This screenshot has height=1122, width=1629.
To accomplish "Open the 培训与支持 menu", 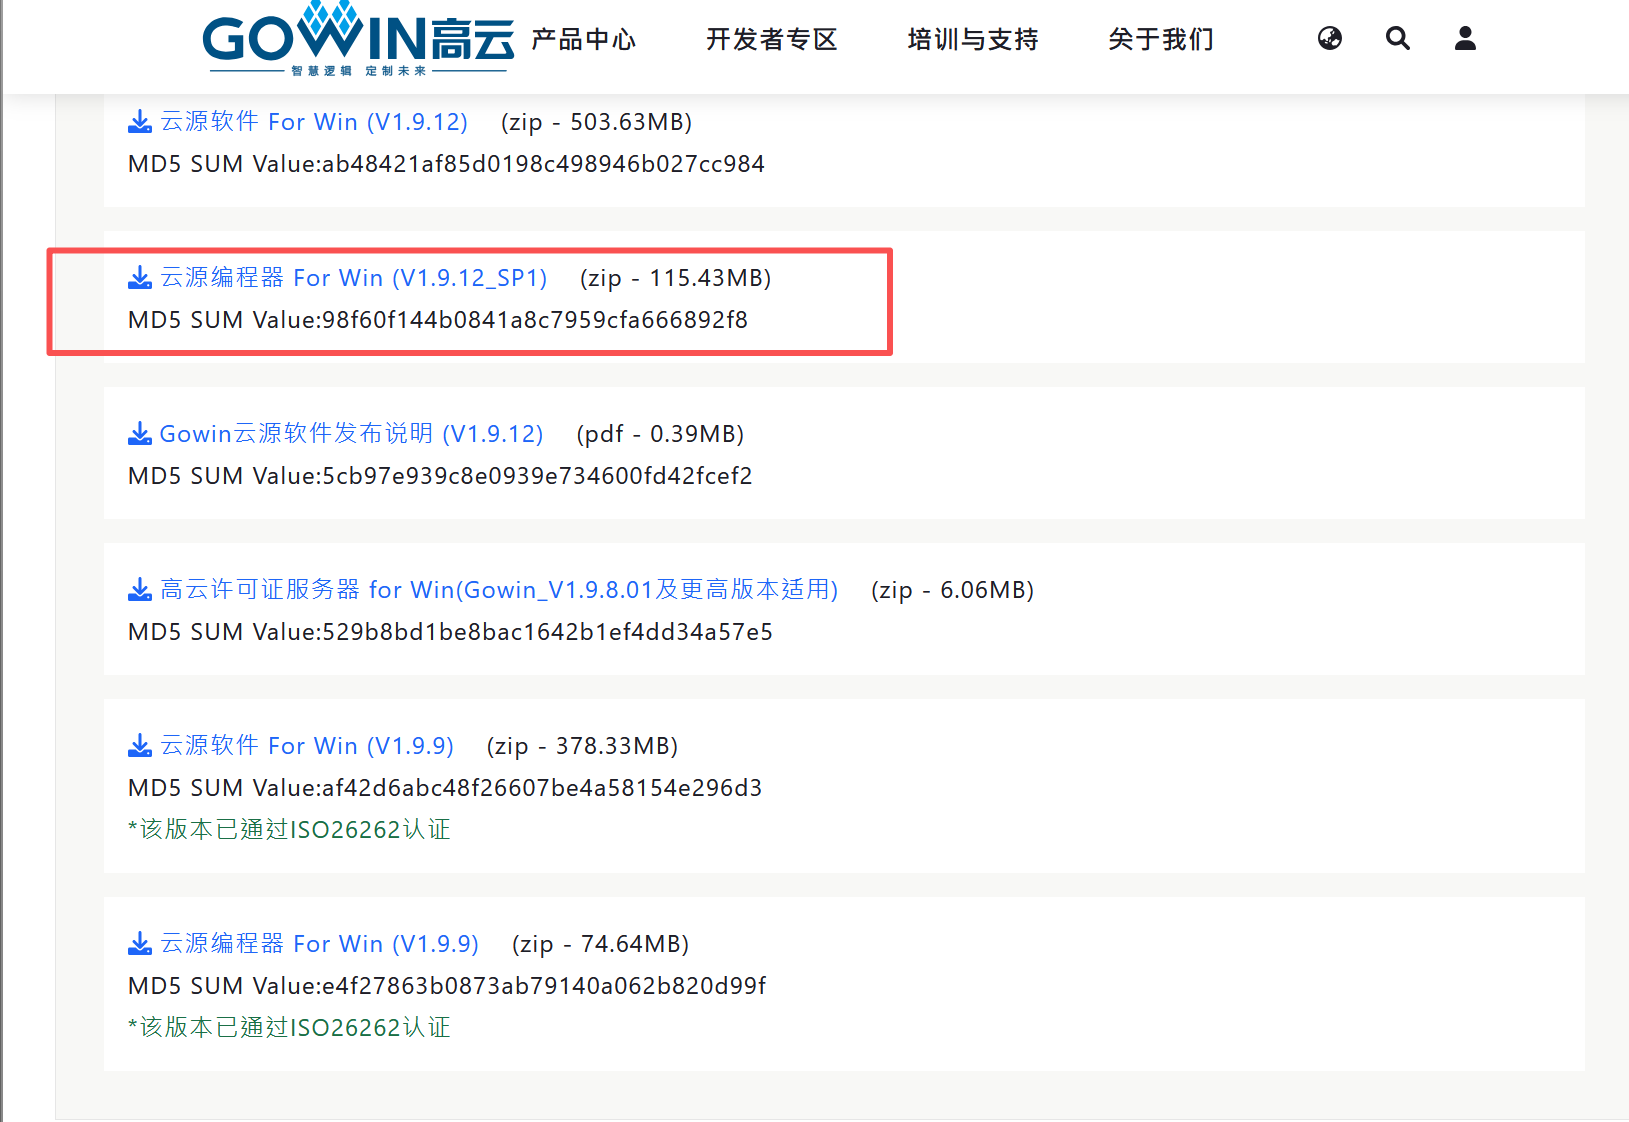I will [x=971, y=40].
